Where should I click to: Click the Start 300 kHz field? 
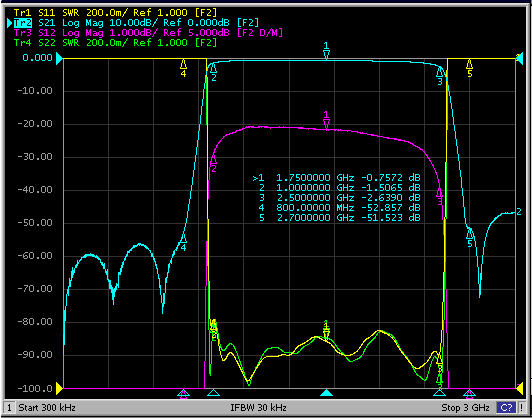47,407
